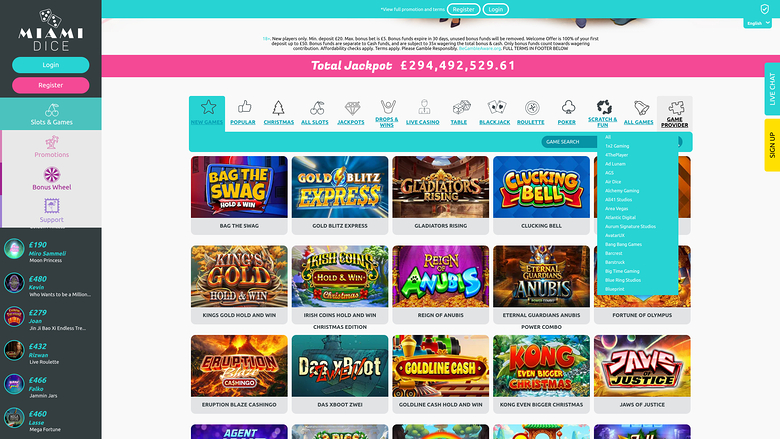The height and width of the screenshot is (439, 780).
Task: Open Reign of Anubis game
Action: click(x=440, y=284)
